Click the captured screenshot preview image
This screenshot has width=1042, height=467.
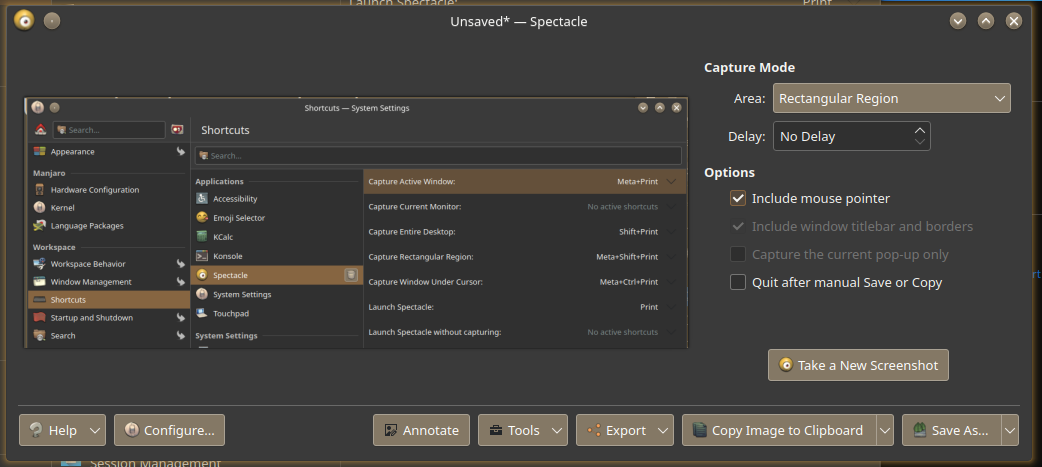(x=356, y=223)
